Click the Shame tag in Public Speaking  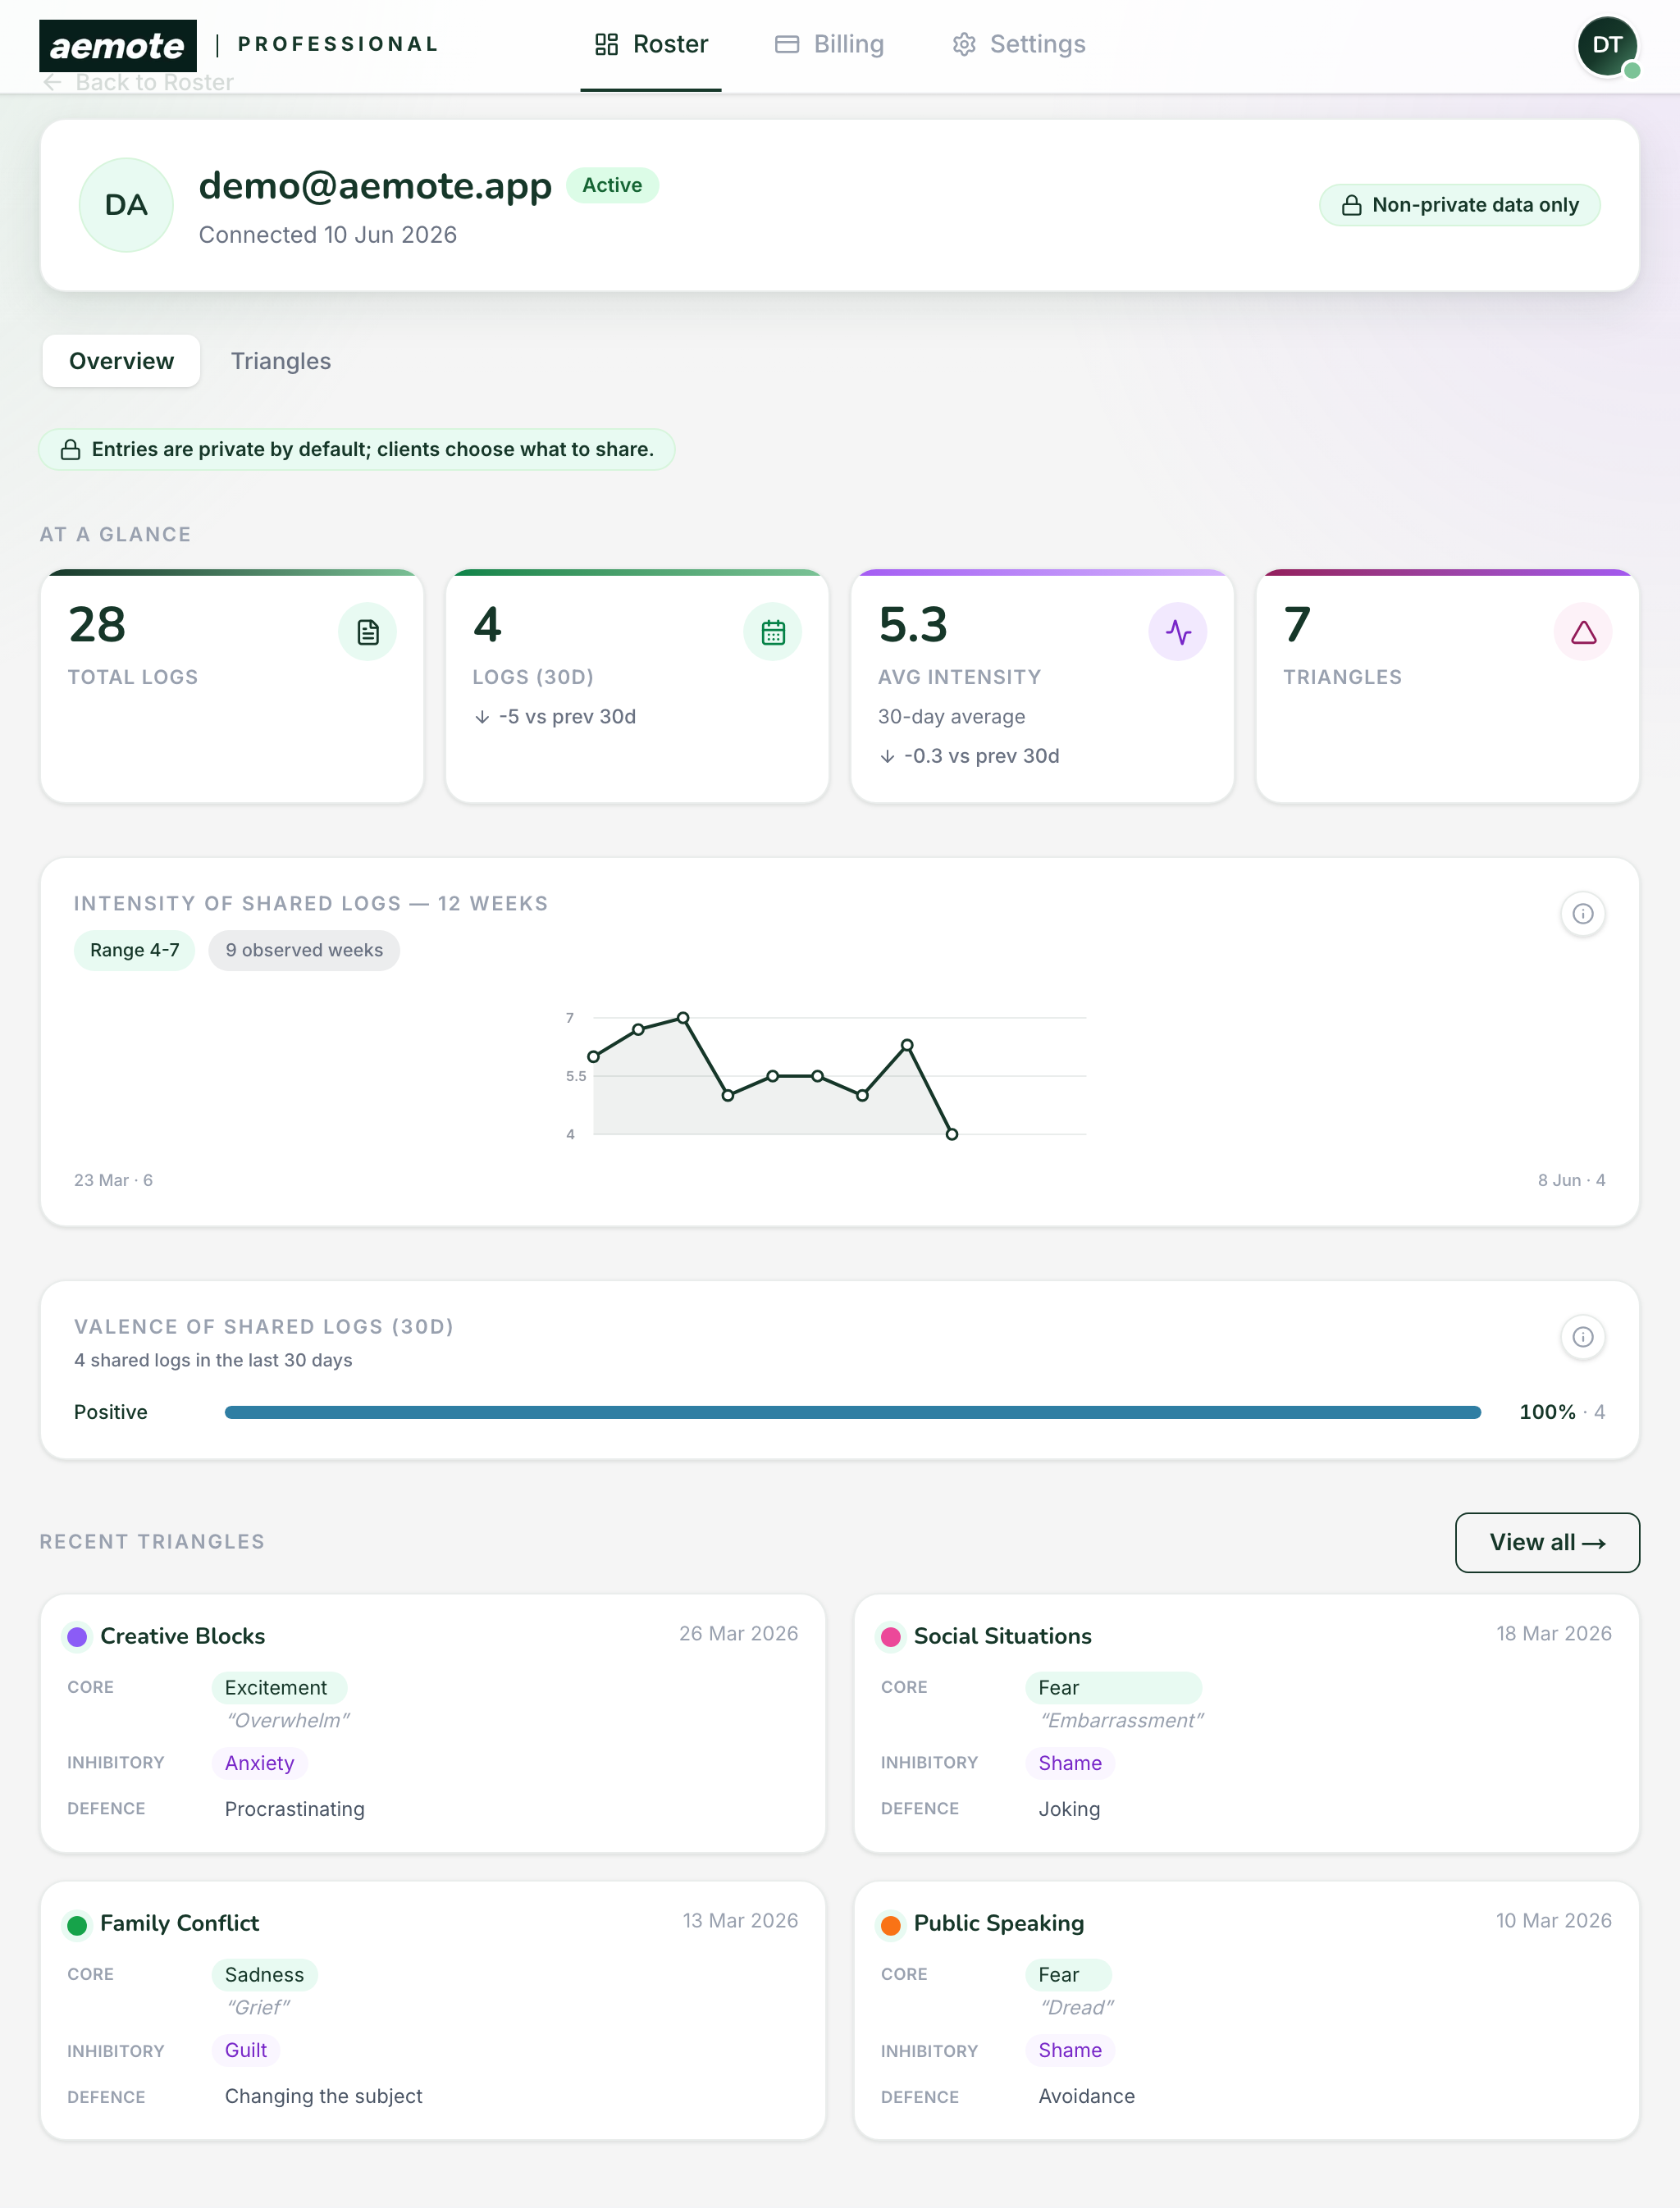pyautogui.click(x=1070, y=2050)
